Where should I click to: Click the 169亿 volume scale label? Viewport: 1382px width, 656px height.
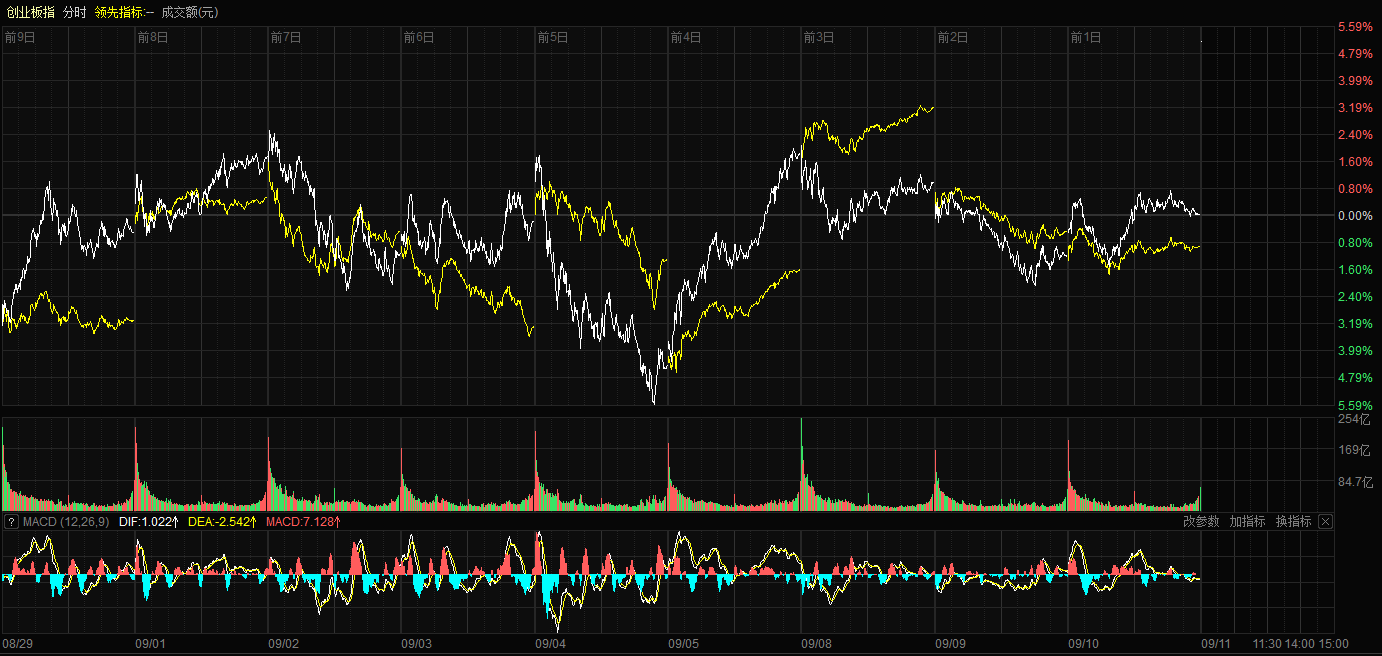click(x=1352, y=451)
